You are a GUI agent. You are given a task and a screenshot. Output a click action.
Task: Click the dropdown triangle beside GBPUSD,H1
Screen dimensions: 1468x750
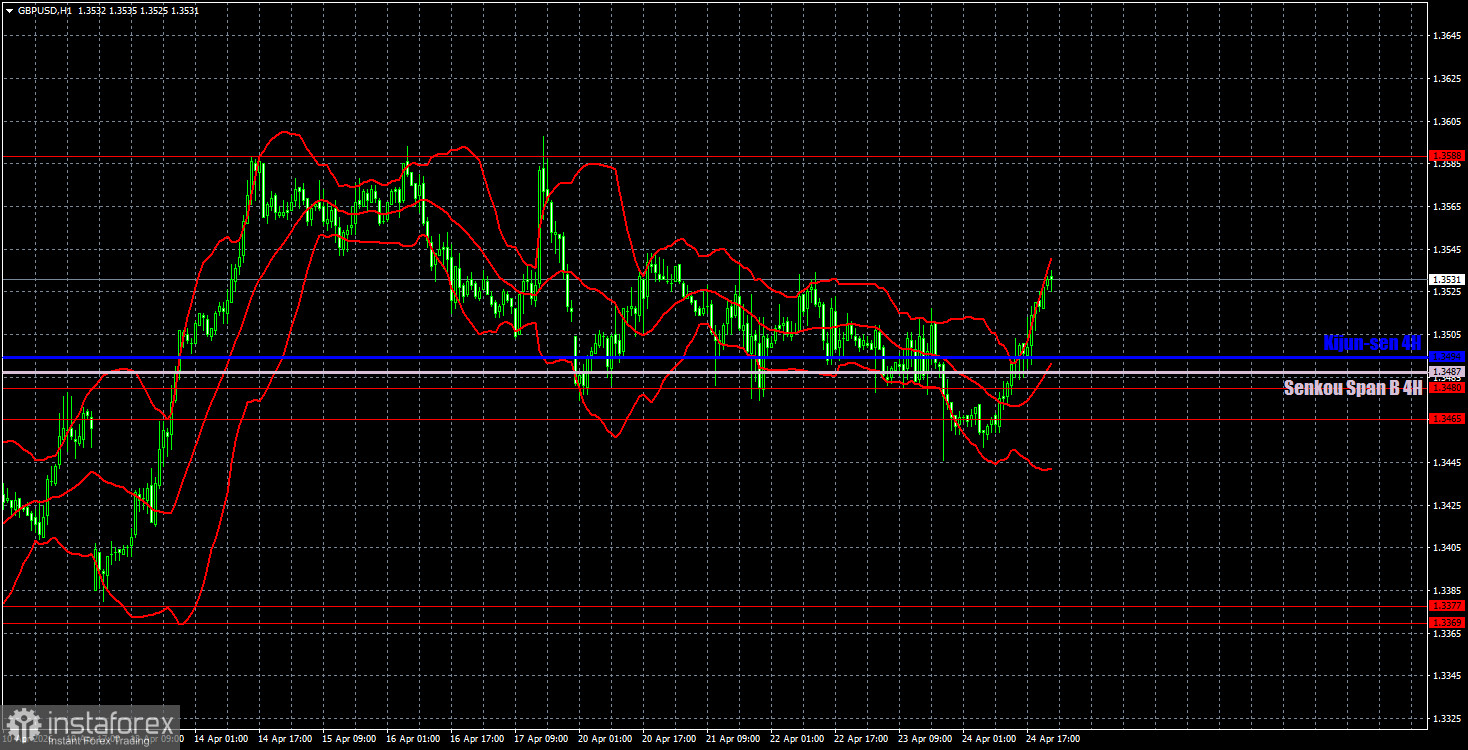tap(9, 10)
